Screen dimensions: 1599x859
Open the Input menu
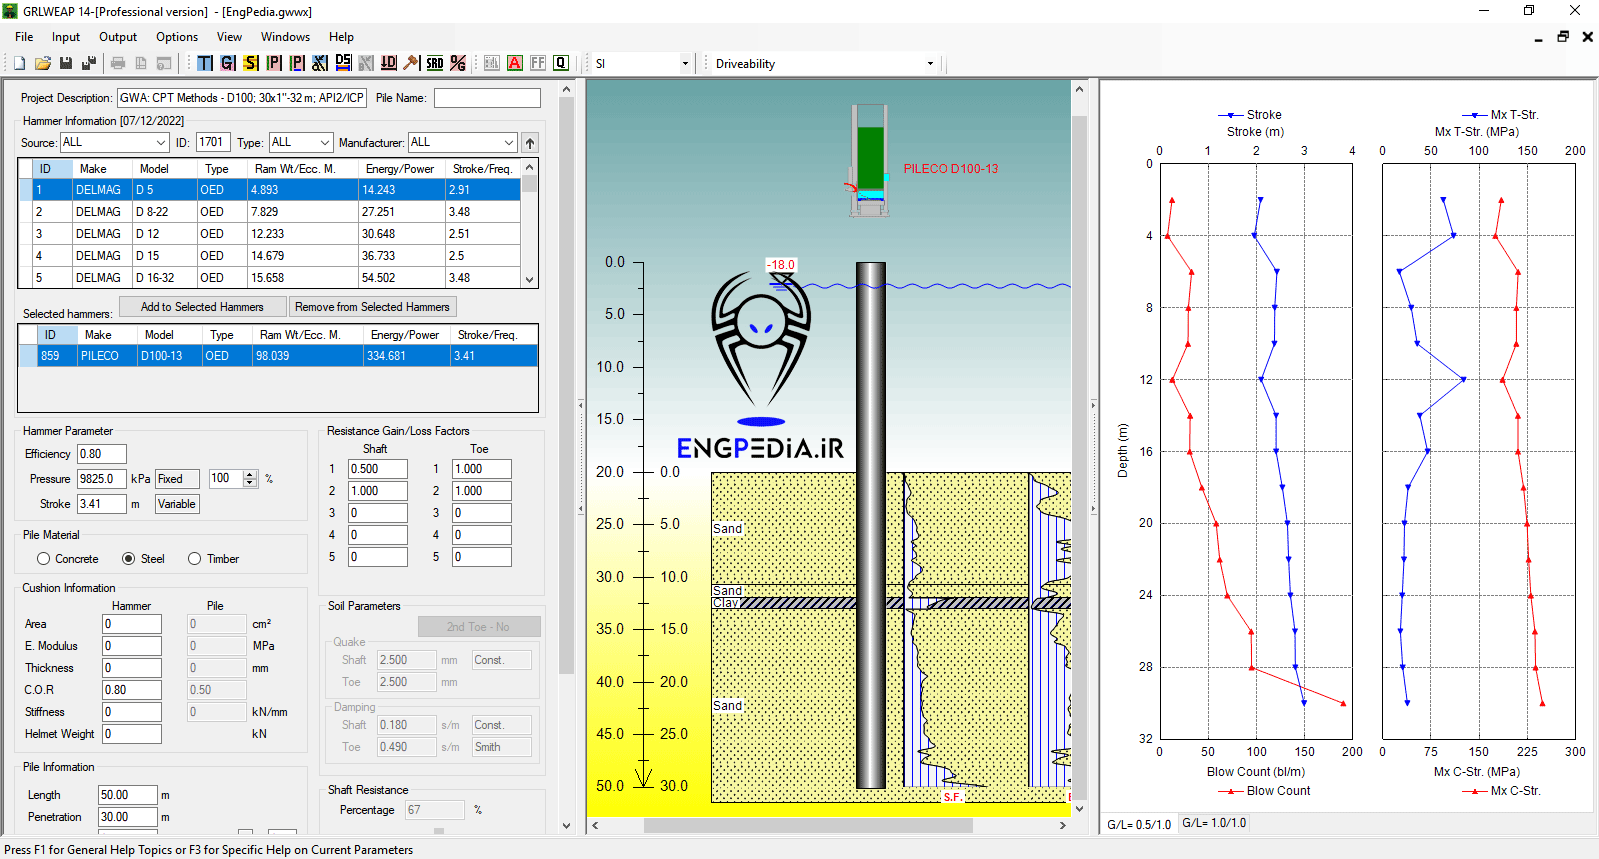66,37
